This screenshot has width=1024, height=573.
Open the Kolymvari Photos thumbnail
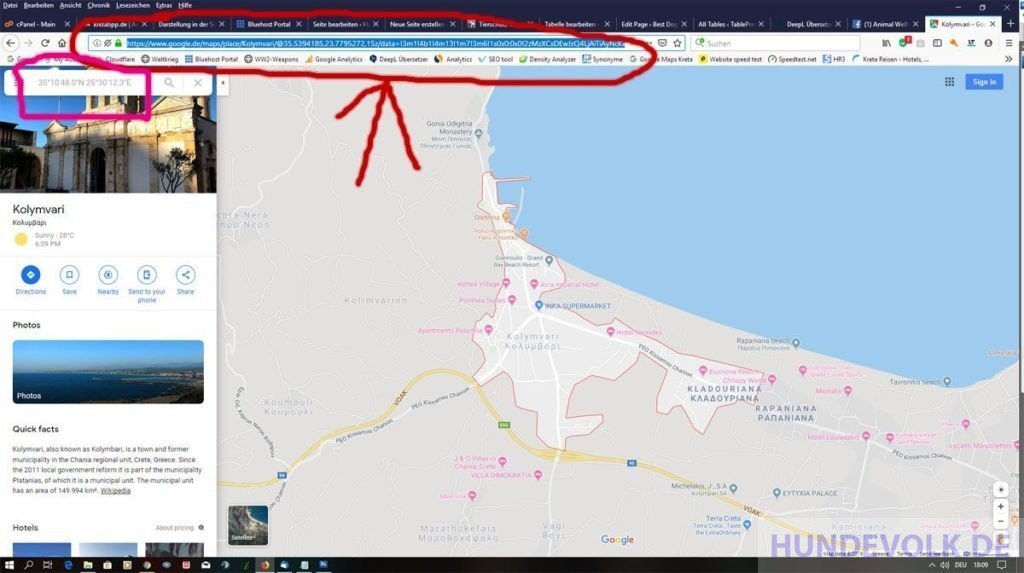click(x=108, y=372)
